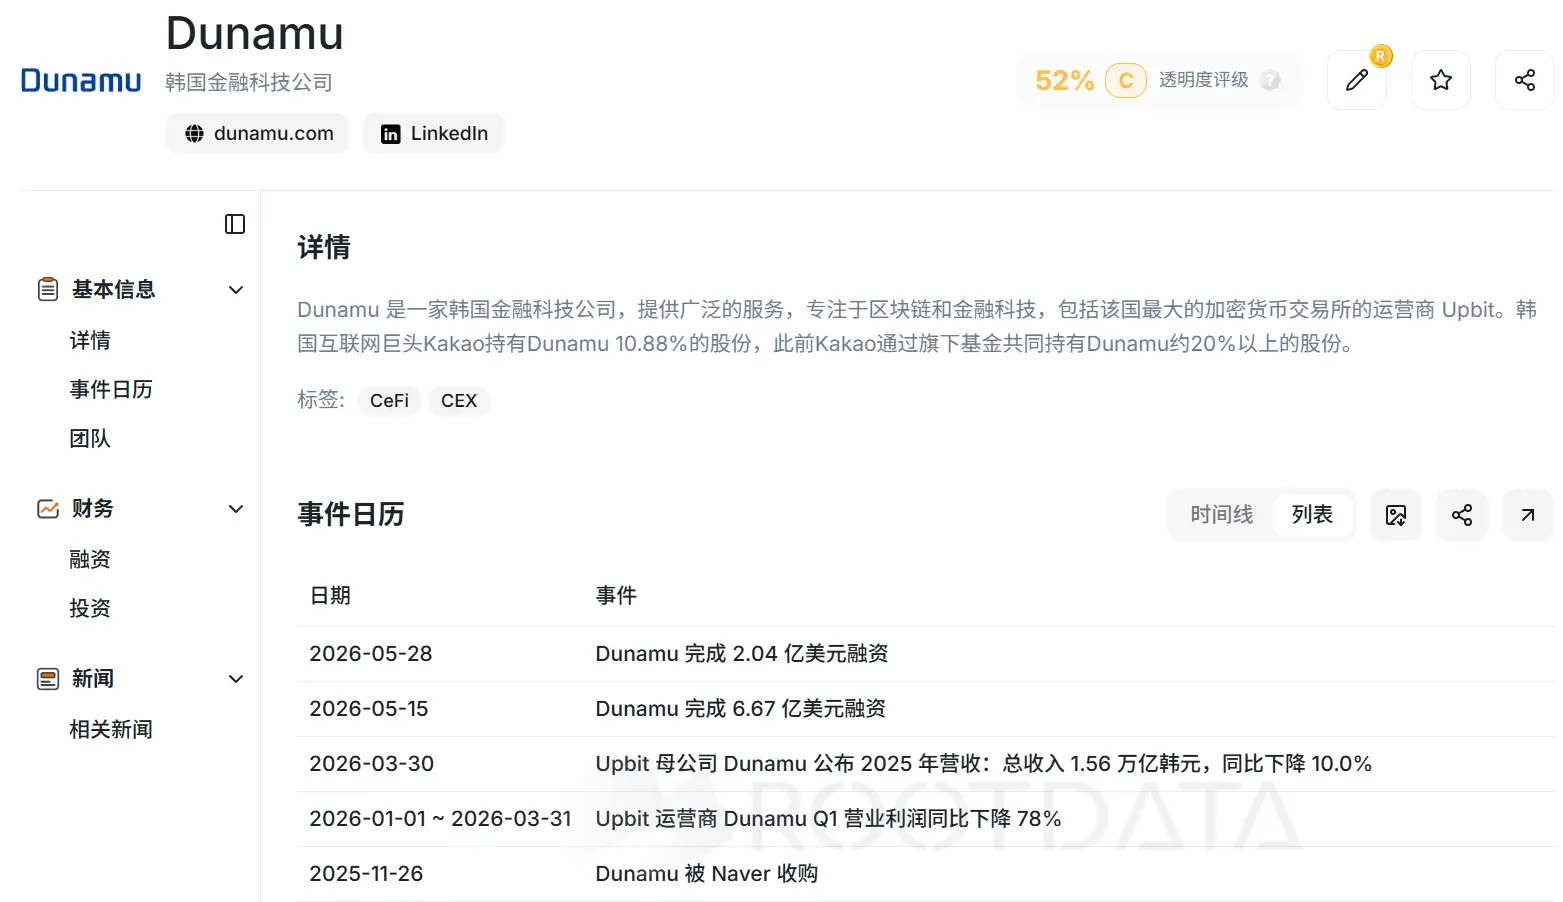This screenshot has width=1563, height=902.
Task: Click the 事件 column header
Action: pos(616,596)
